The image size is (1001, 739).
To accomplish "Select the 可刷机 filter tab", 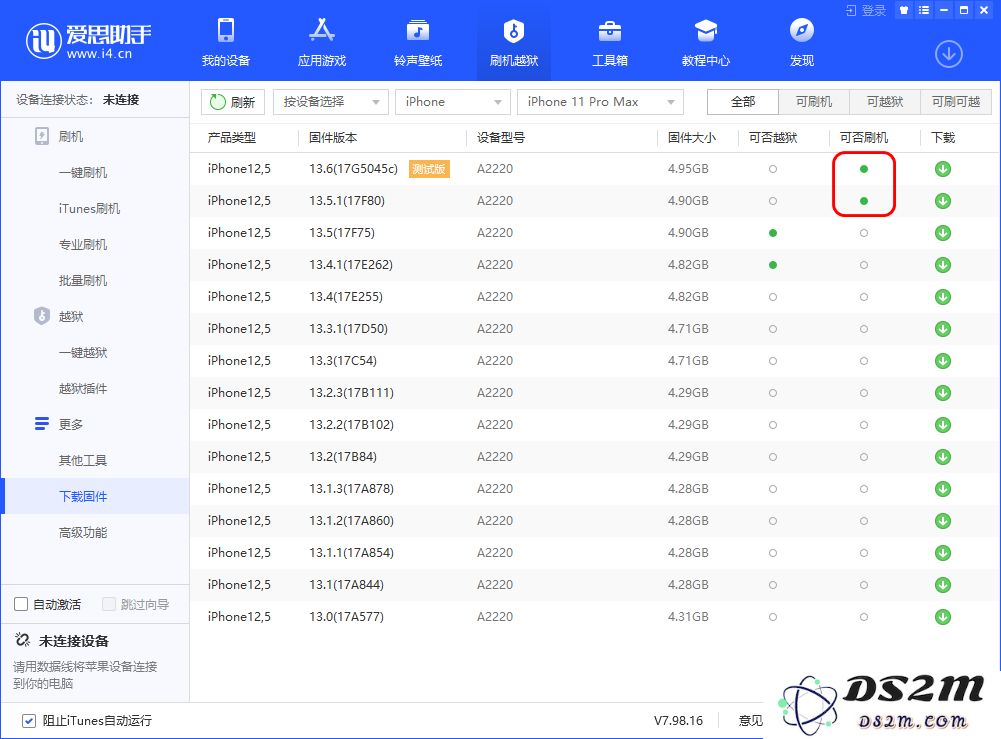I will click(814, 101).
